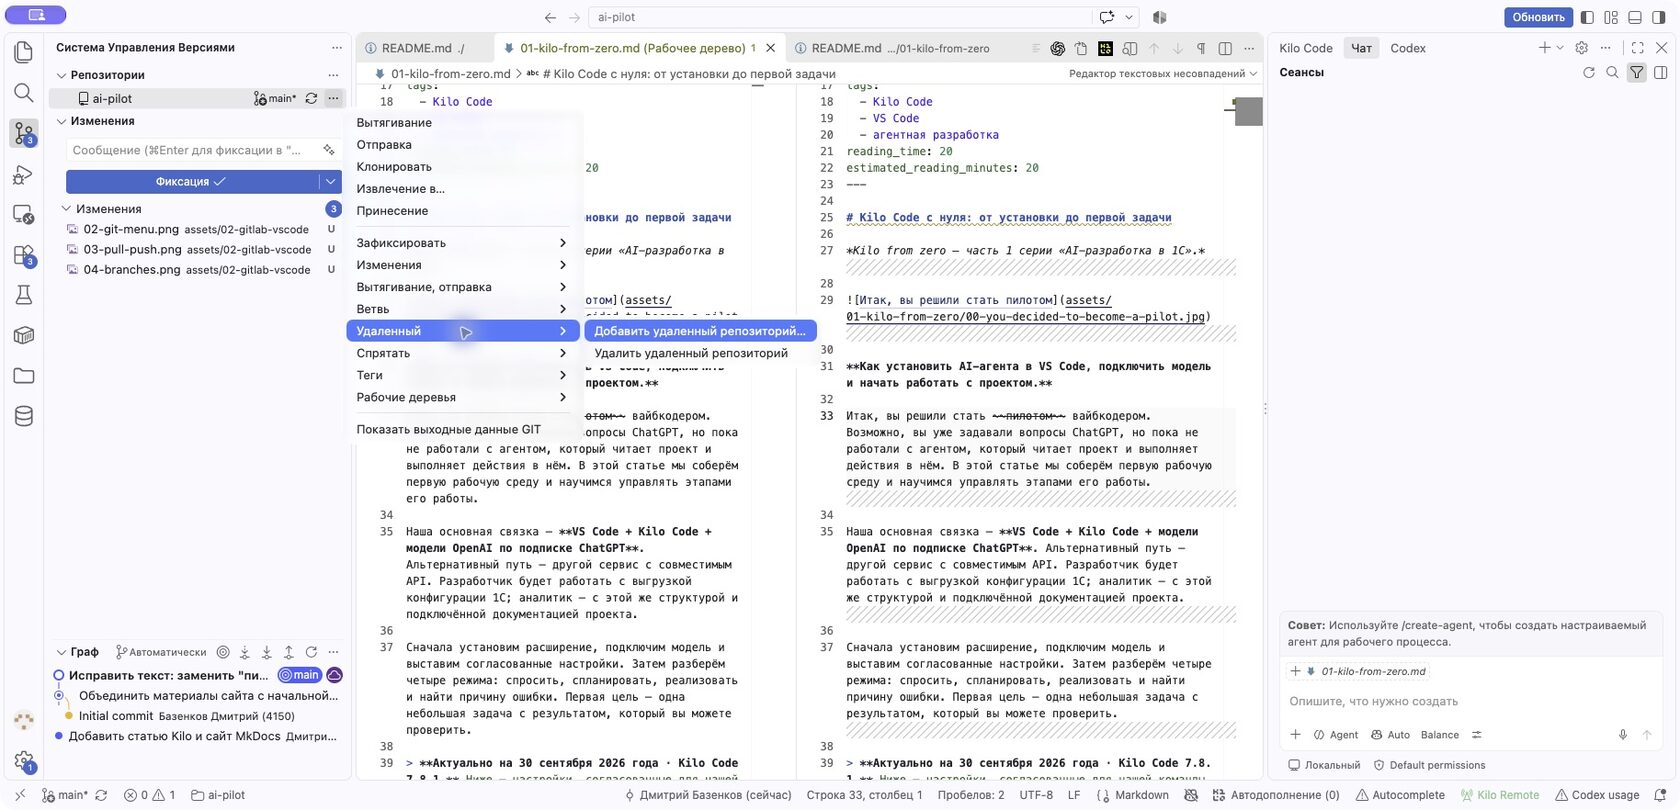
Task: Toggle the sessions filter funnel button
Action: point(1636,72)
